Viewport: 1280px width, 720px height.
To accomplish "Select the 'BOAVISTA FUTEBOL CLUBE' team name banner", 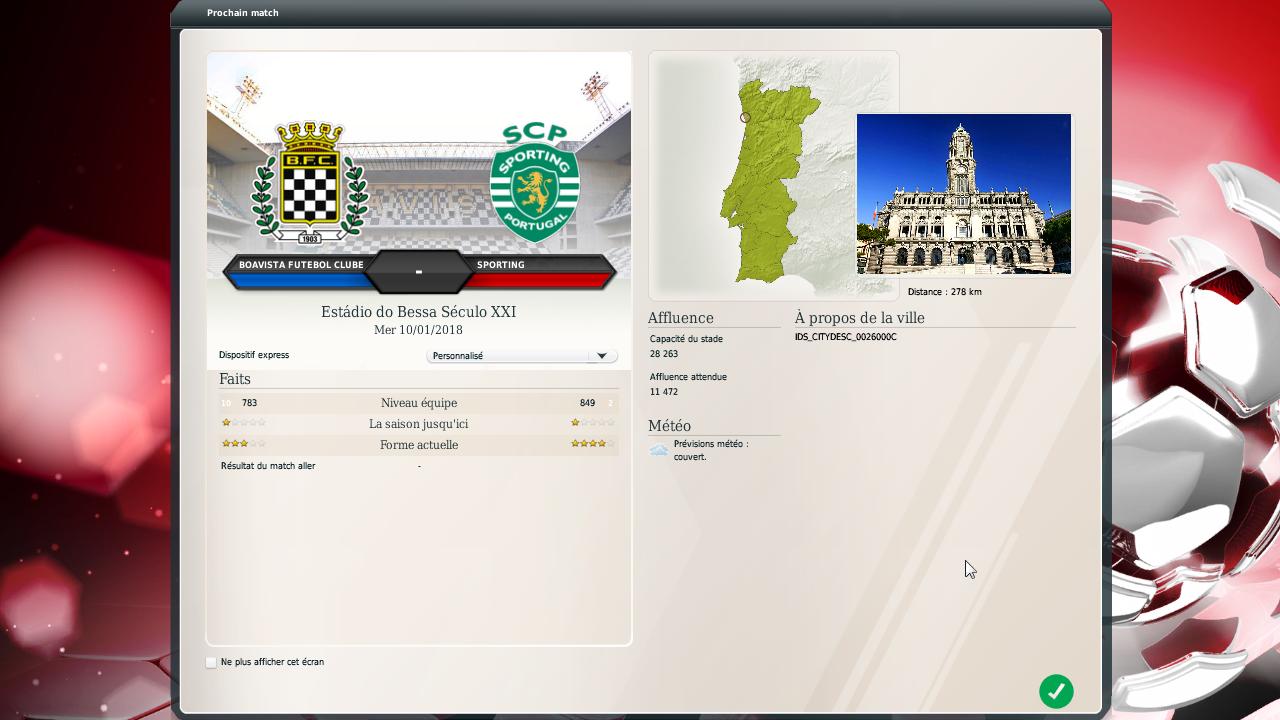I will coord(301,265).
